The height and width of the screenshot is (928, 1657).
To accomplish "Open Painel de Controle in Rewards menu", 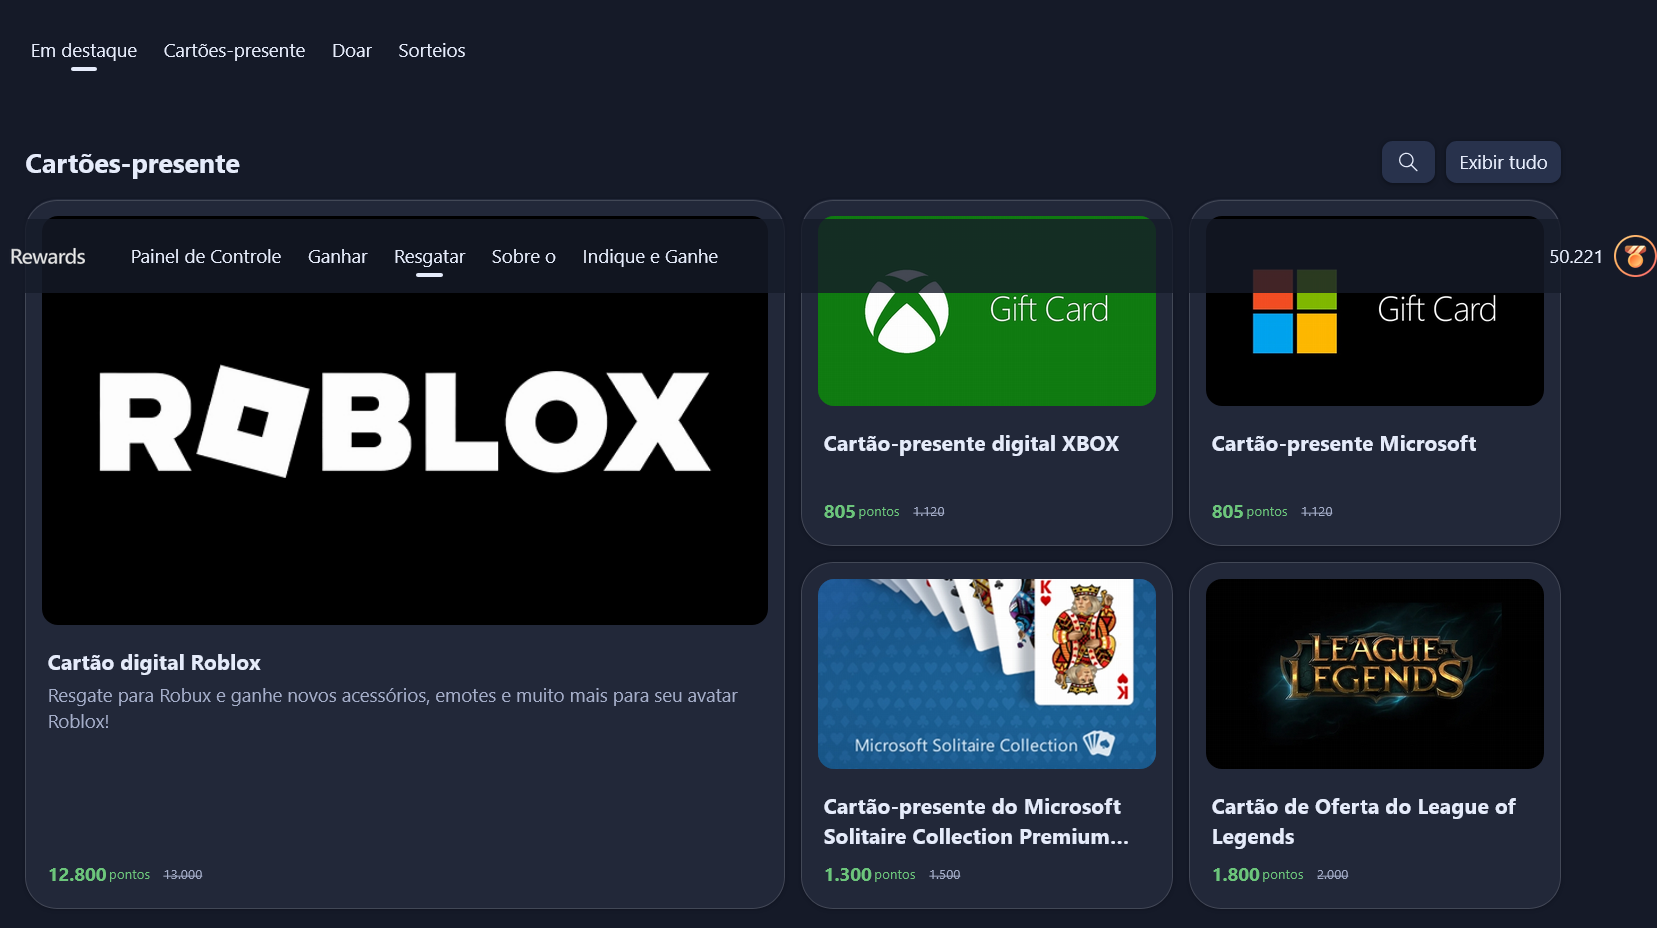I will coord(206,257).
